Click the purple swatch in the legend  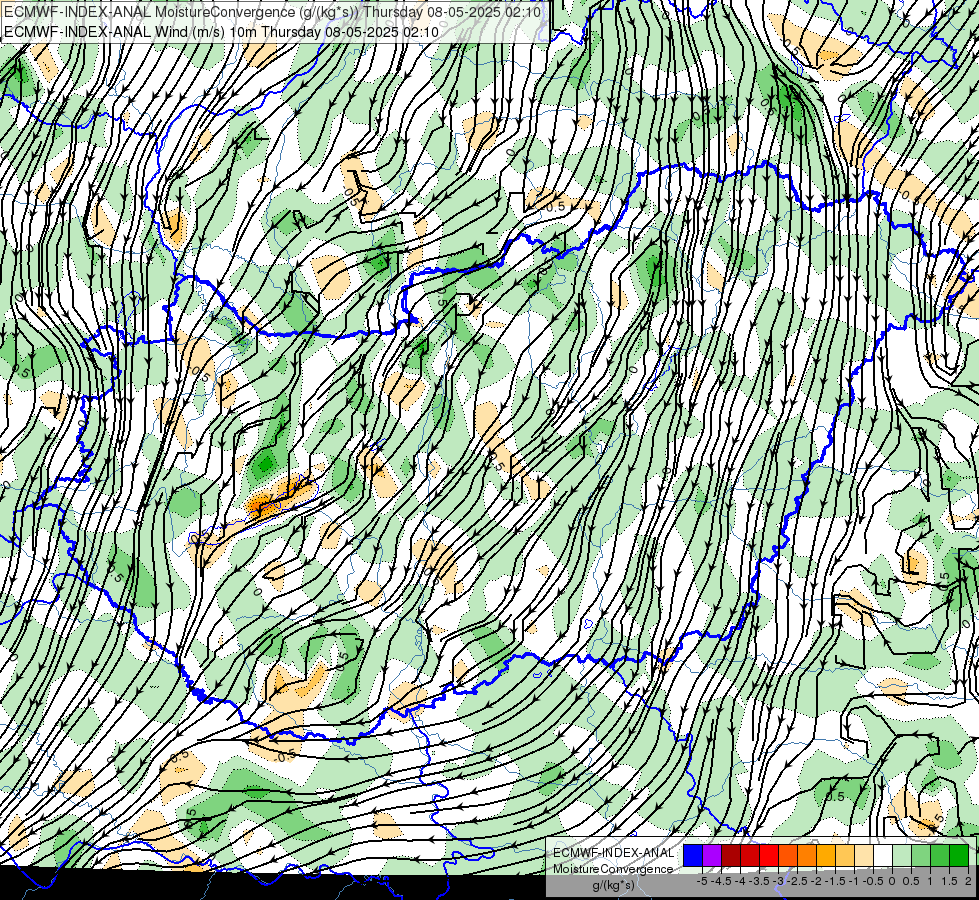(712, 856)
